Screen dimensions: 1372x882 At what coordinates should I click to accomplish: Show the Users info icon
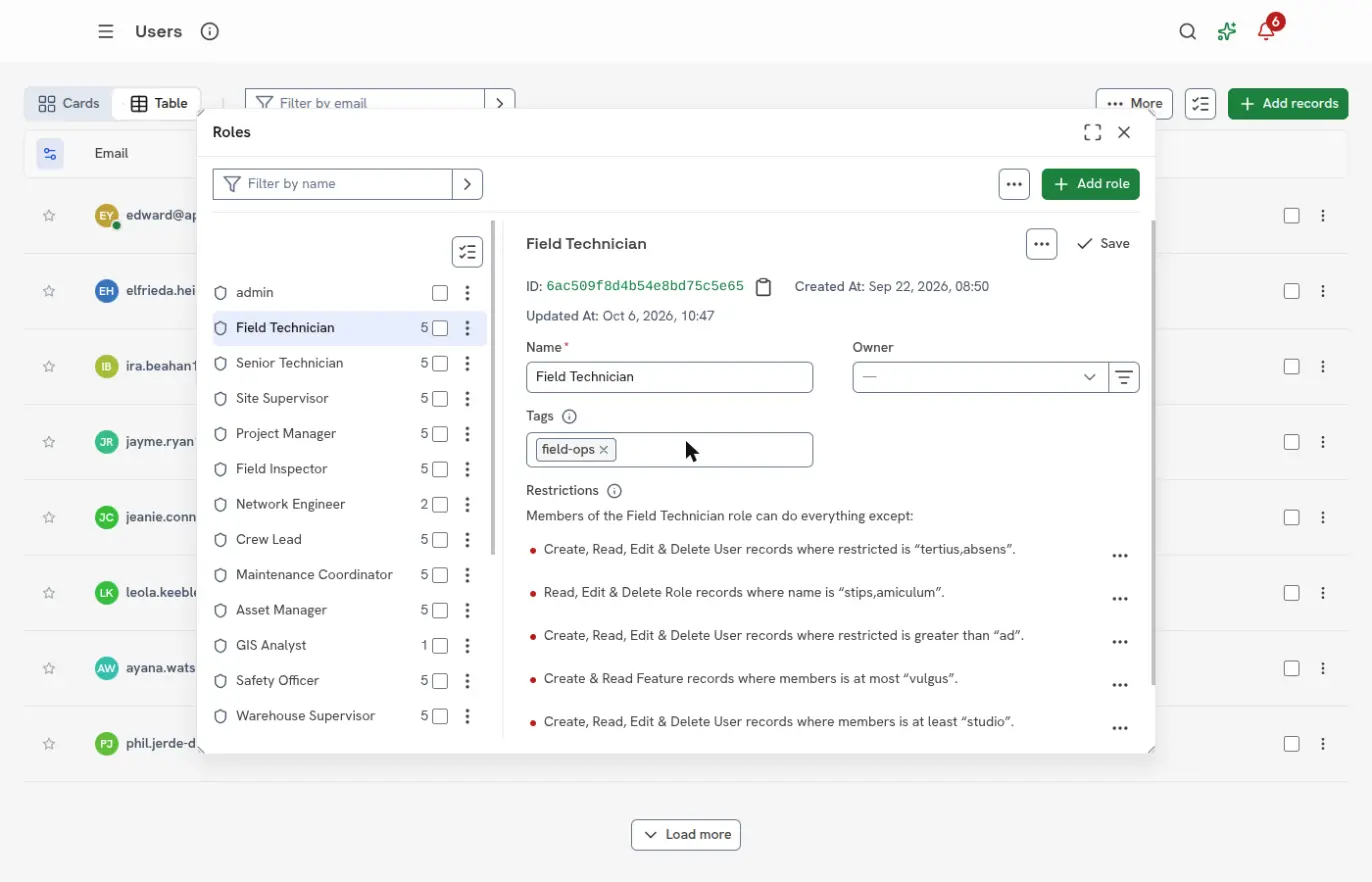[x=210, y=31]
